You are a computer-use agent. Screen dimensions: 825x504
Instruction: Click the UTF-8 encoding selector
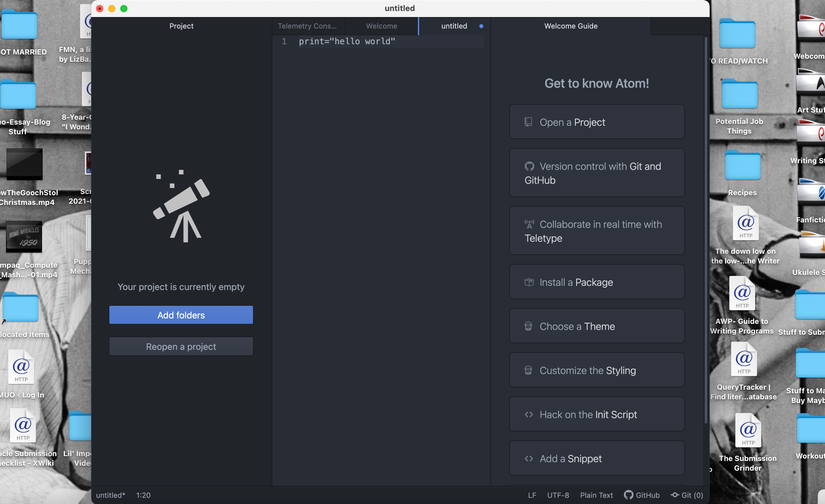point(558,495)
